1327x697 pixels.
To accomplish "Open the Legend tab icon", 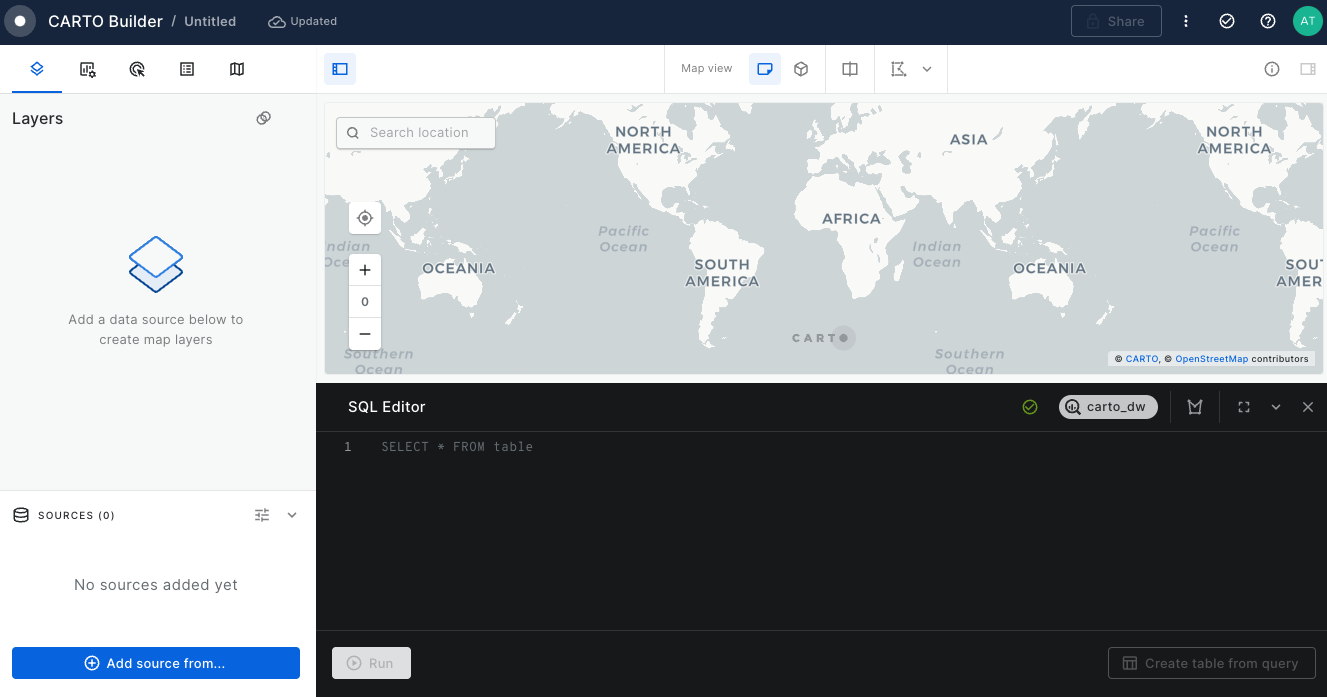I will pyautogui.click(x=187, y=69).
